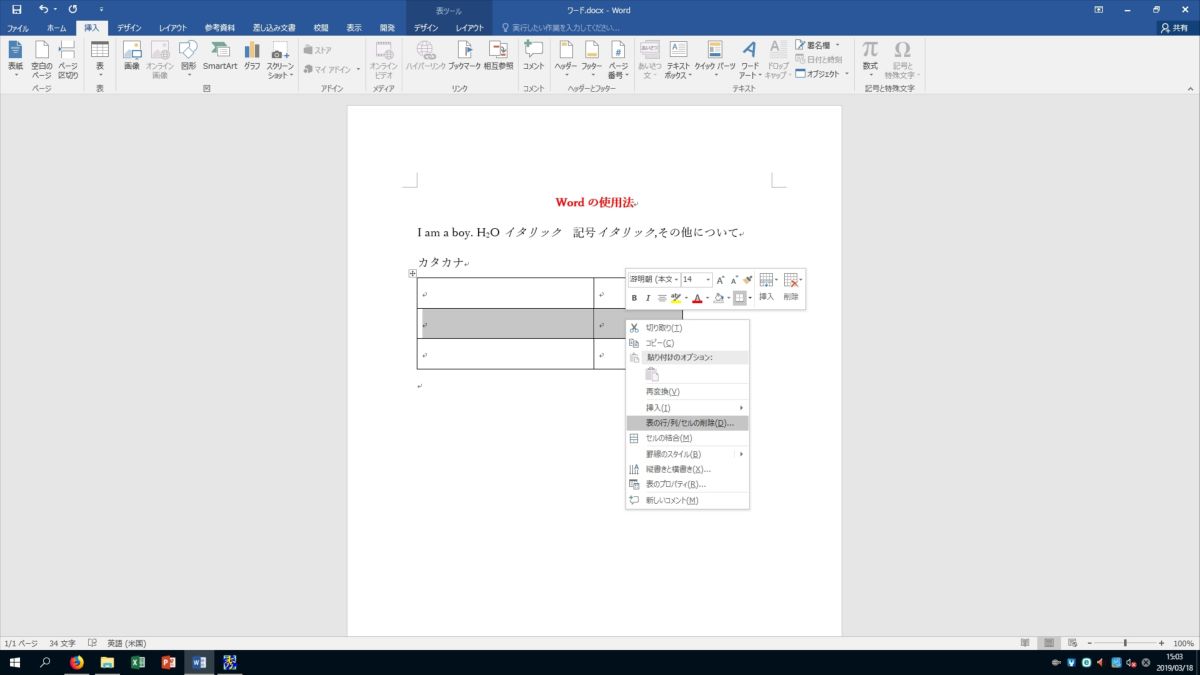Insert a blank page (空白のページ)

tap(41, 58)
